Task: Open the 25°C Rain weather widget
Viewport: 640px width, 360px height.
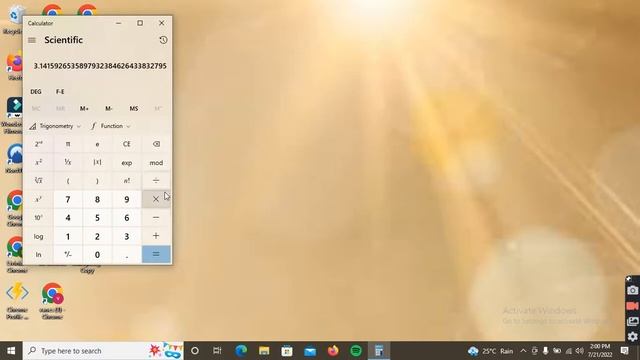Action: 490,351
